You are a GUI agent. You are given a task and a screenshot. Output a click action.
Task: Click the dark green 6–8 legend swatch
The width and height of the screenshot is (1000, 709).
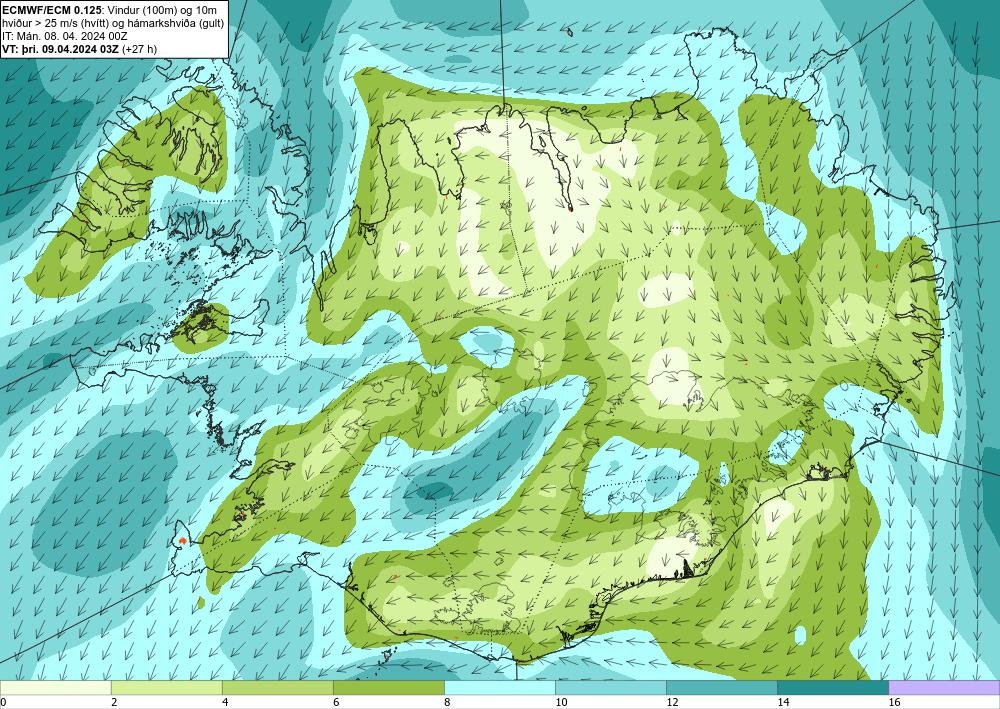coord(388,687)
